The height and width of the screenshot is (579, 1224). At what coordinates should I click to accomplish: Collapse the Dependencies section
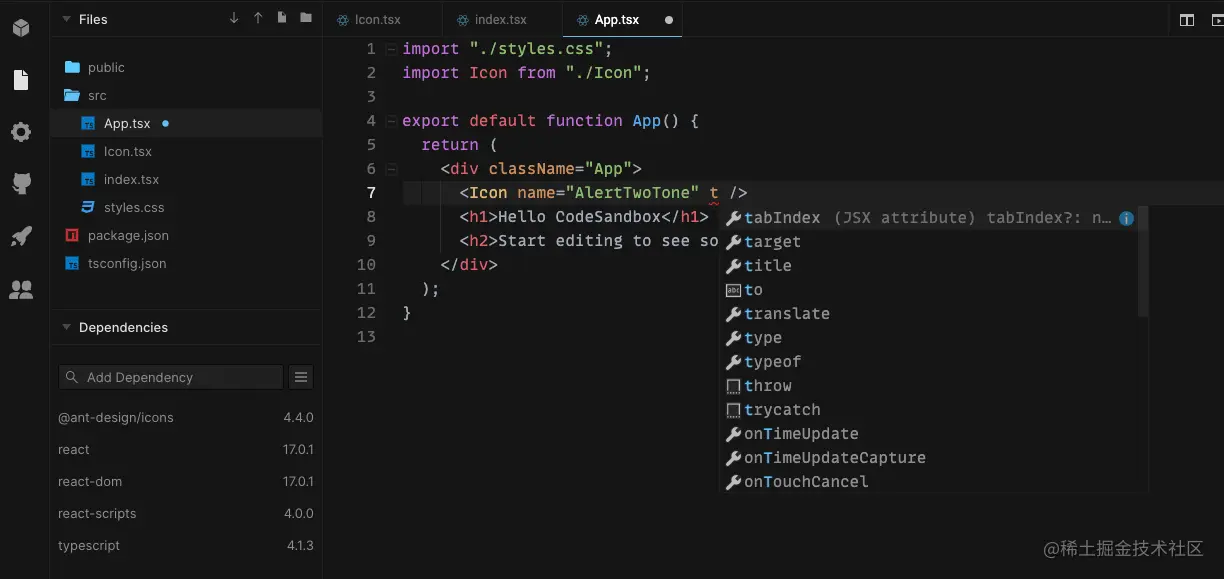(x=66, y=327)
